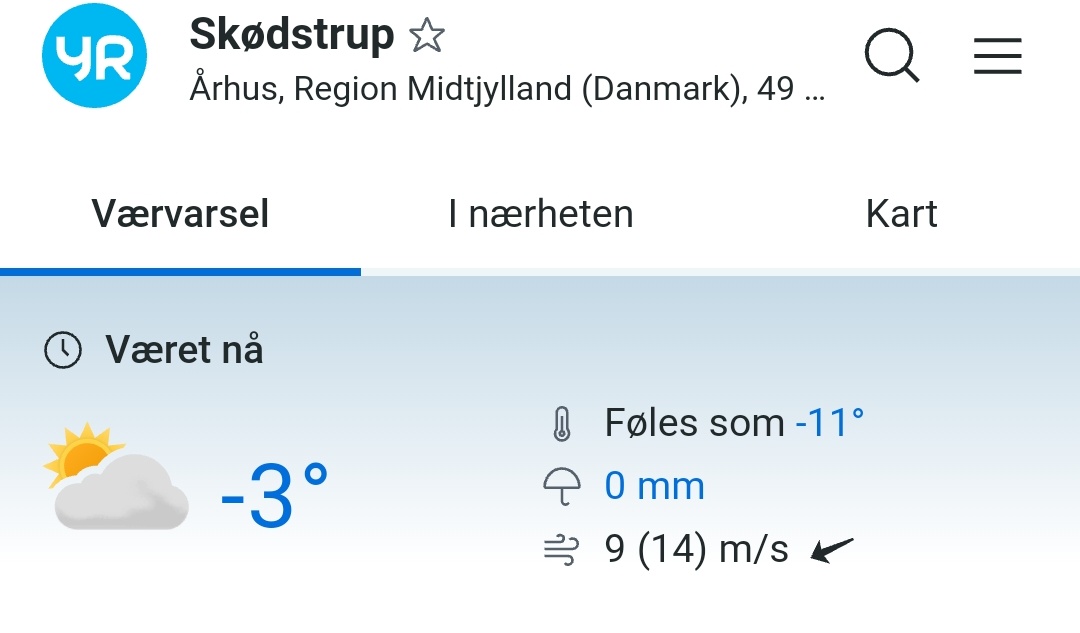Screen dimensions: 1080x633
Task: Click the 9 (14) m/s wind speed
Action: (696, 549)
